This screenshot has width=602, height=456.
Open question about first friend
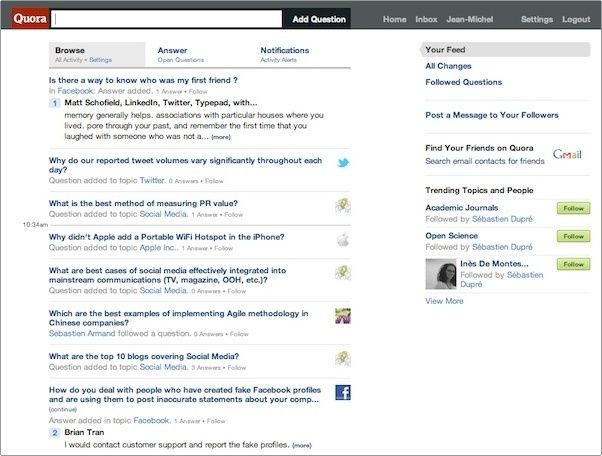point(143,80)
